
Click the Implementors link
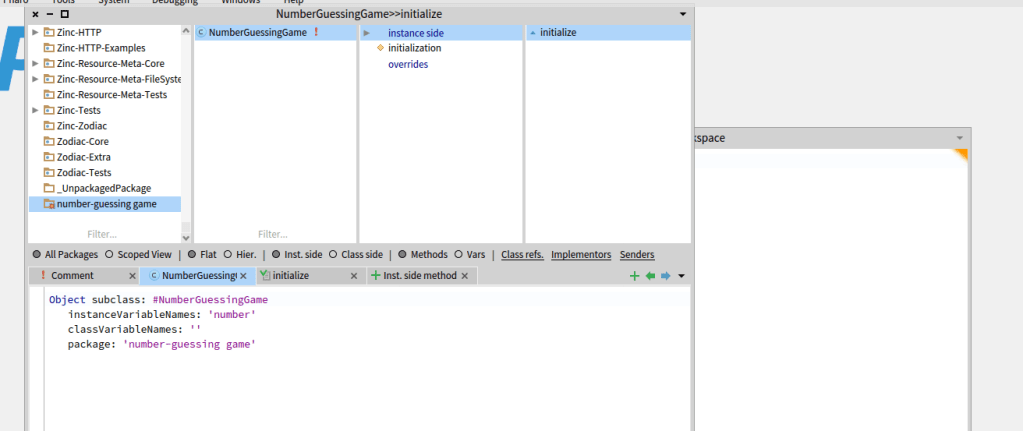point(581,255)
